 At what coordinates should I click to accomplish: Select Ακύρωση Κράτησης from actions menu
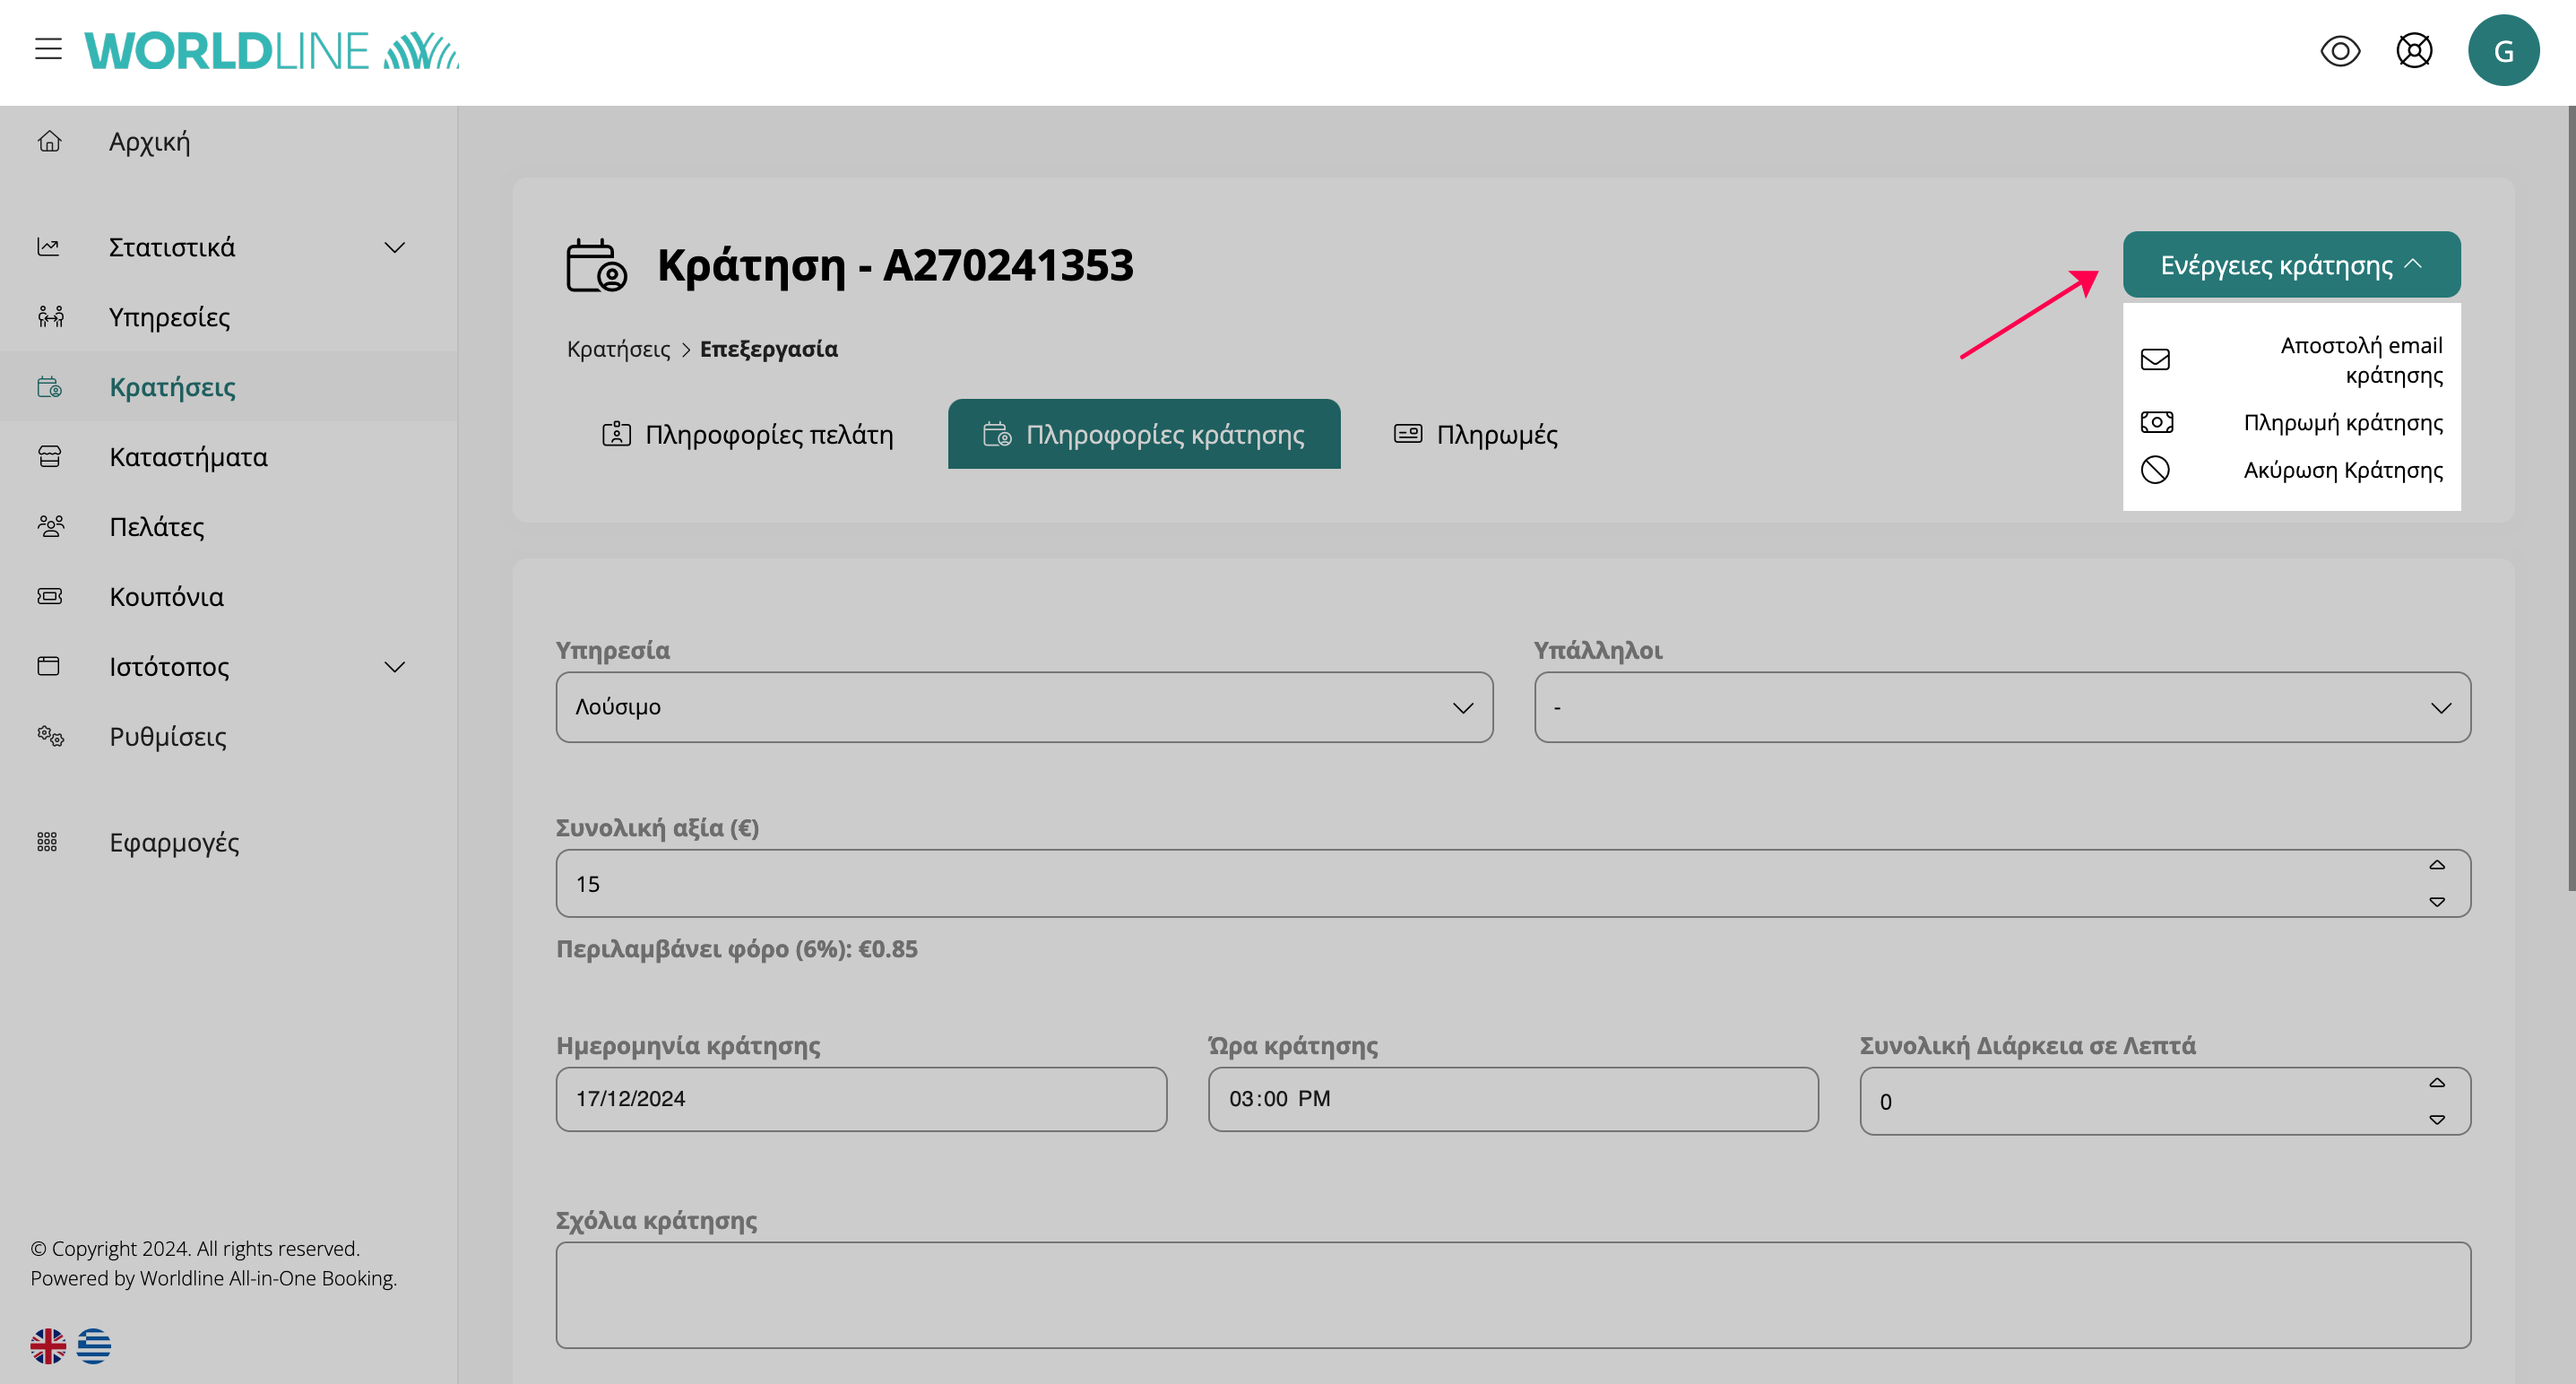pos(2342,470)
